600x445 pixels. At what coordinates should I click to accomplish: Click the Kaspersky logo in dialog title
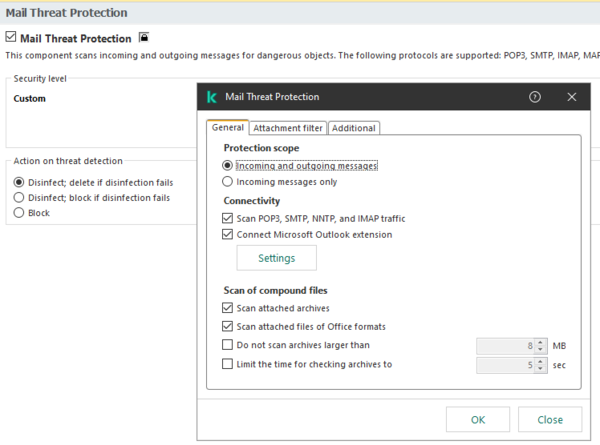(x=212, y=97)
